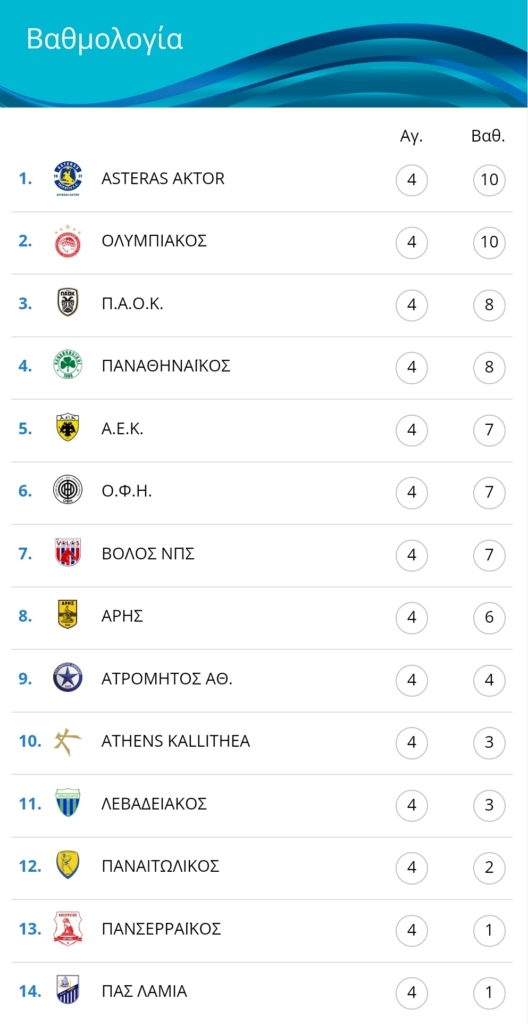528x1024 pixels.
Task: Click Aris's 6 points badge
Action: click(489, 617)
